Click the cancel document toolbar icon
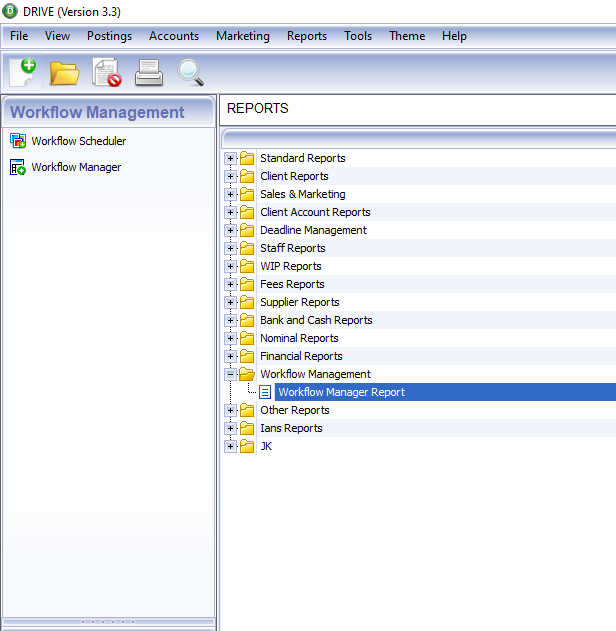 (107, 72)
